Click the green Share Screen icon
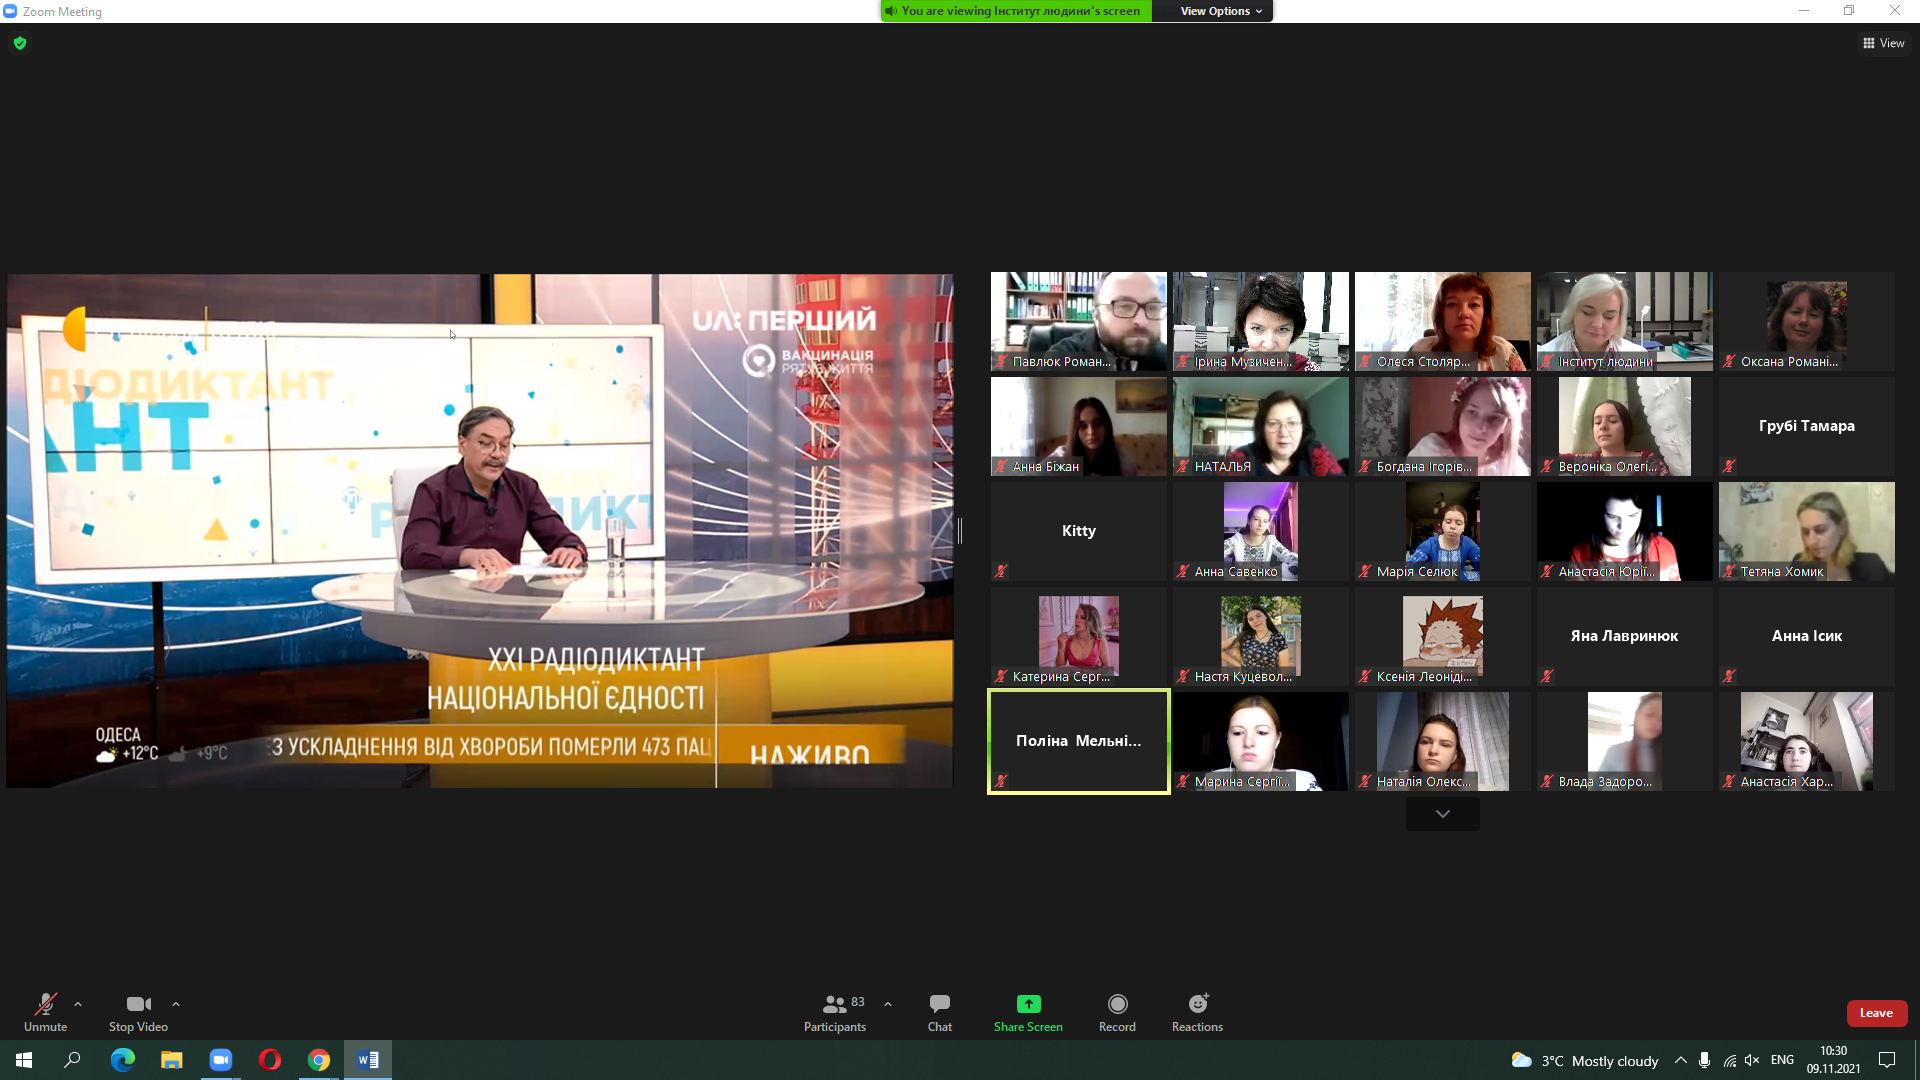 point(1028,1004)
